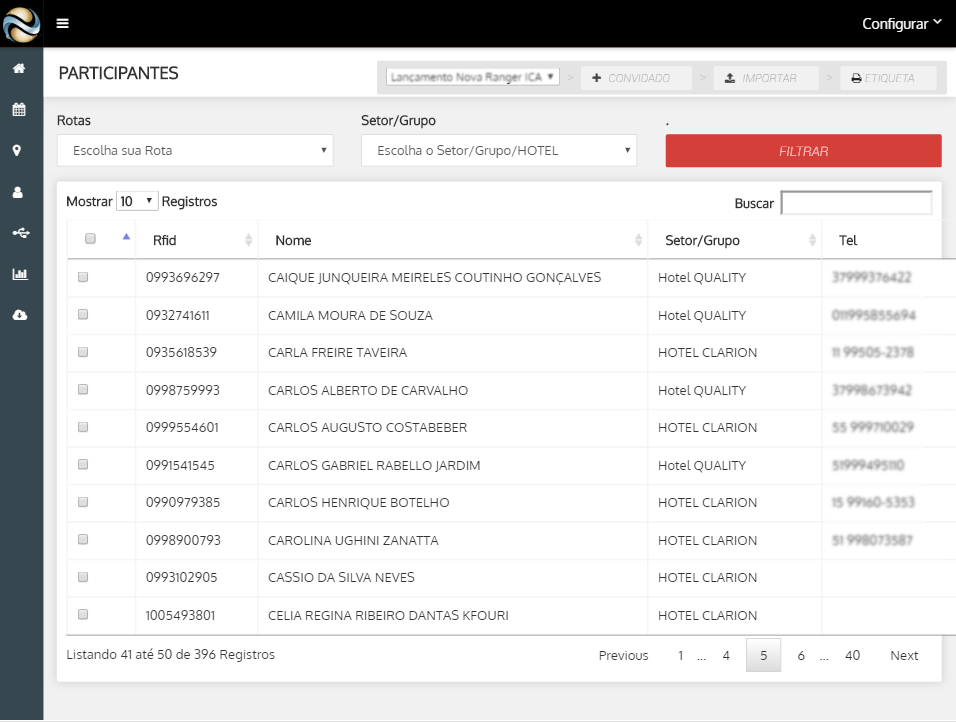956x722 pixels.
Task: Go to Next page
Action: tap(904, 656)
